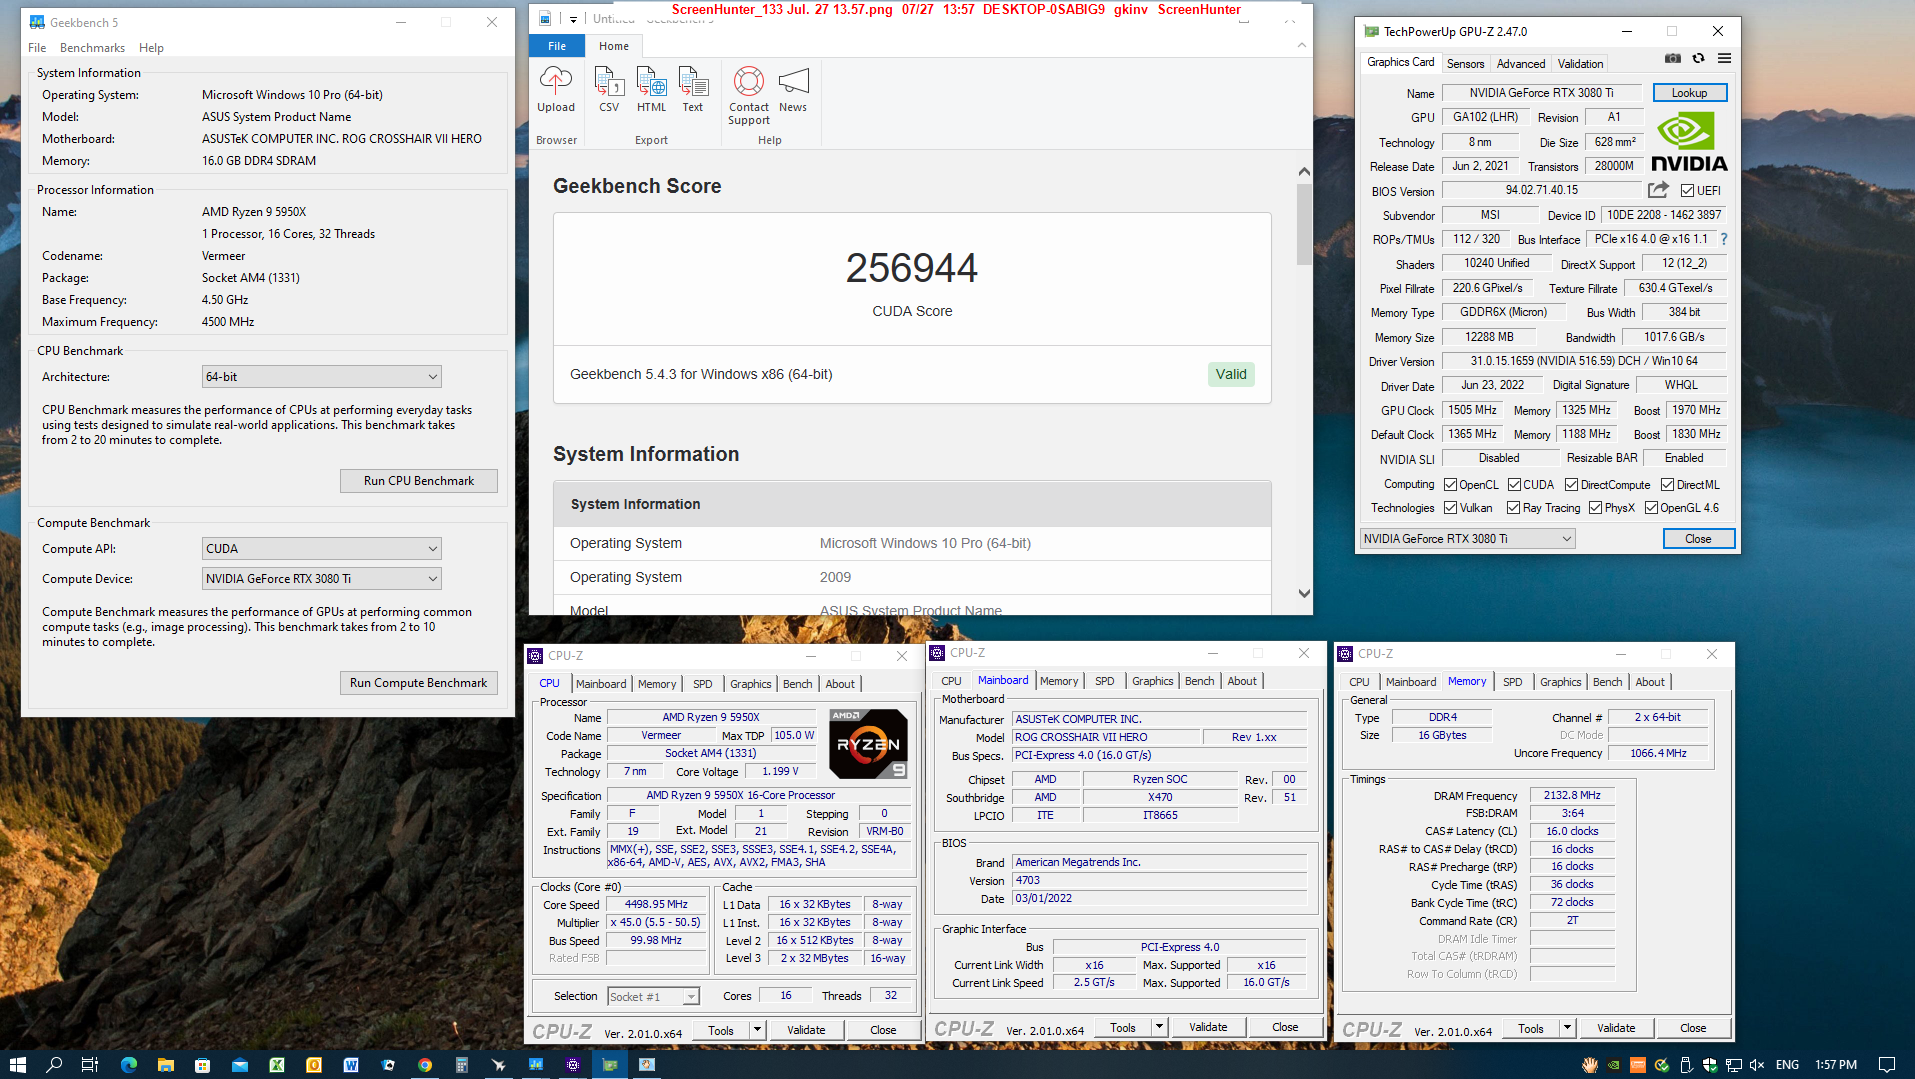This screenshot has width=1915, height=1079.
Task: Toggle Ray Tracing checkbox
Action: [1513, 507]
